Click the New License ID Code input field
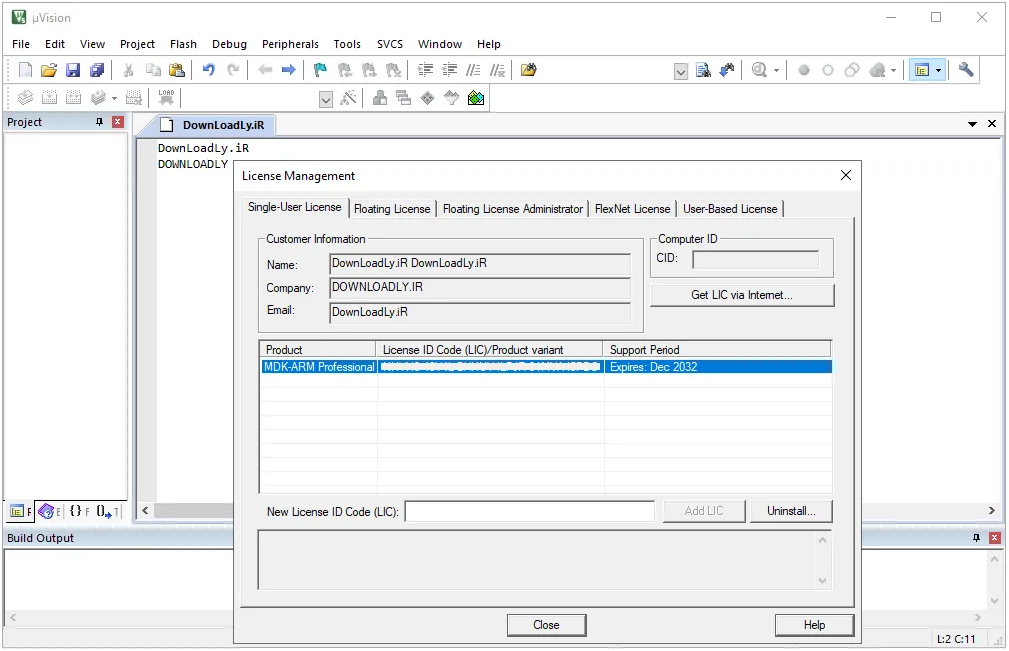 [530, 511]
